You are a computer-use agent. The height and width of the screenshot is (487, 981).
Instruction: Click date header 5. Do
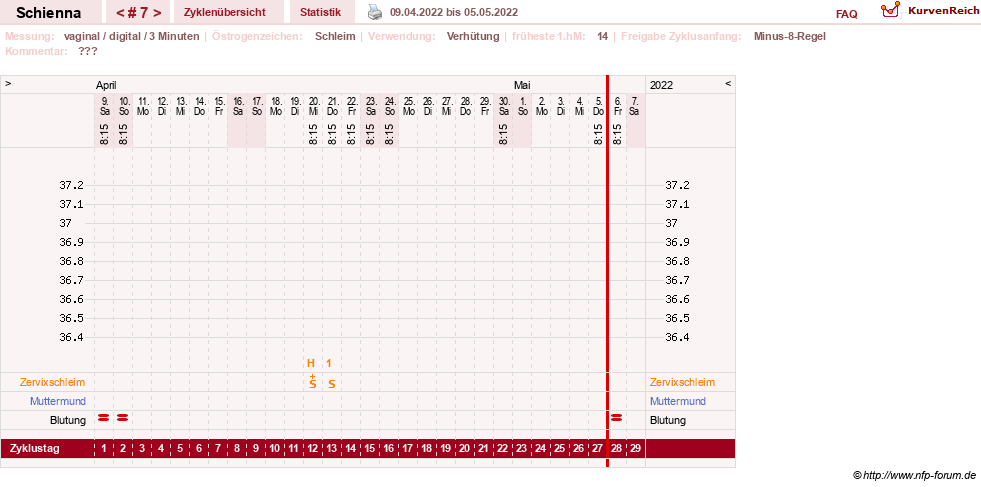[x=598, y=105]
